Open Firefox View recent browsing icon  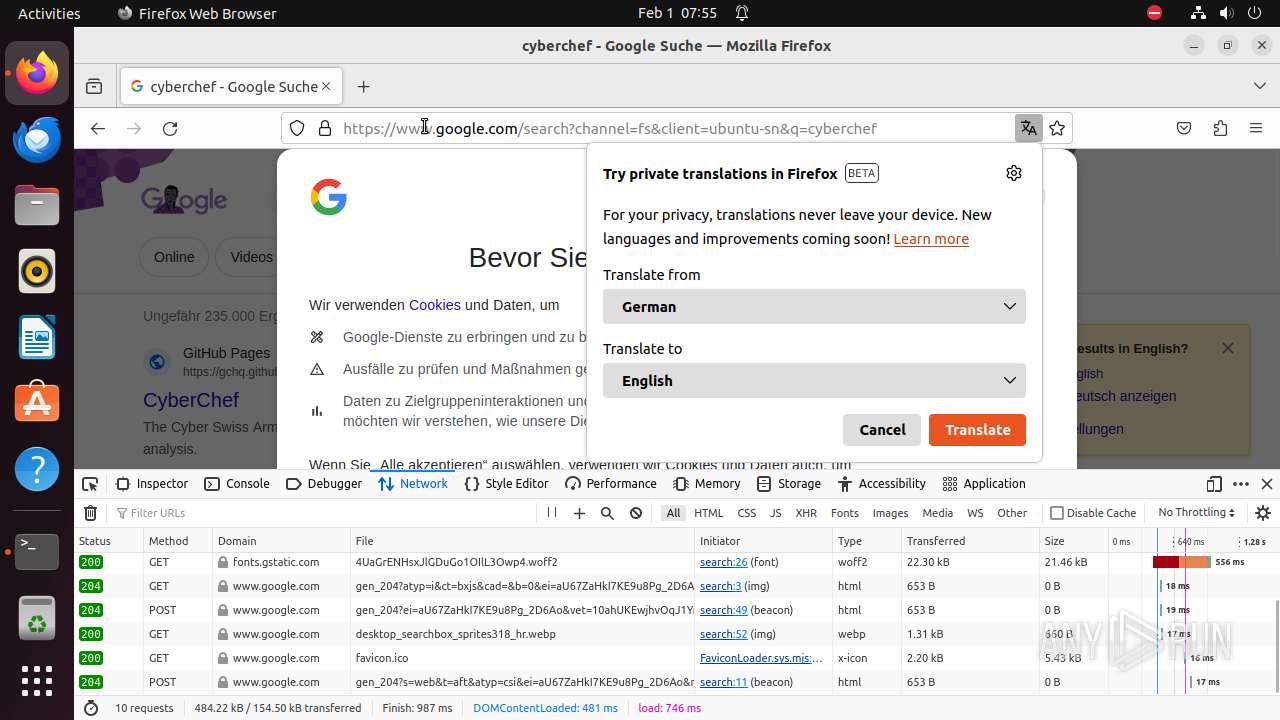[94, 87]
